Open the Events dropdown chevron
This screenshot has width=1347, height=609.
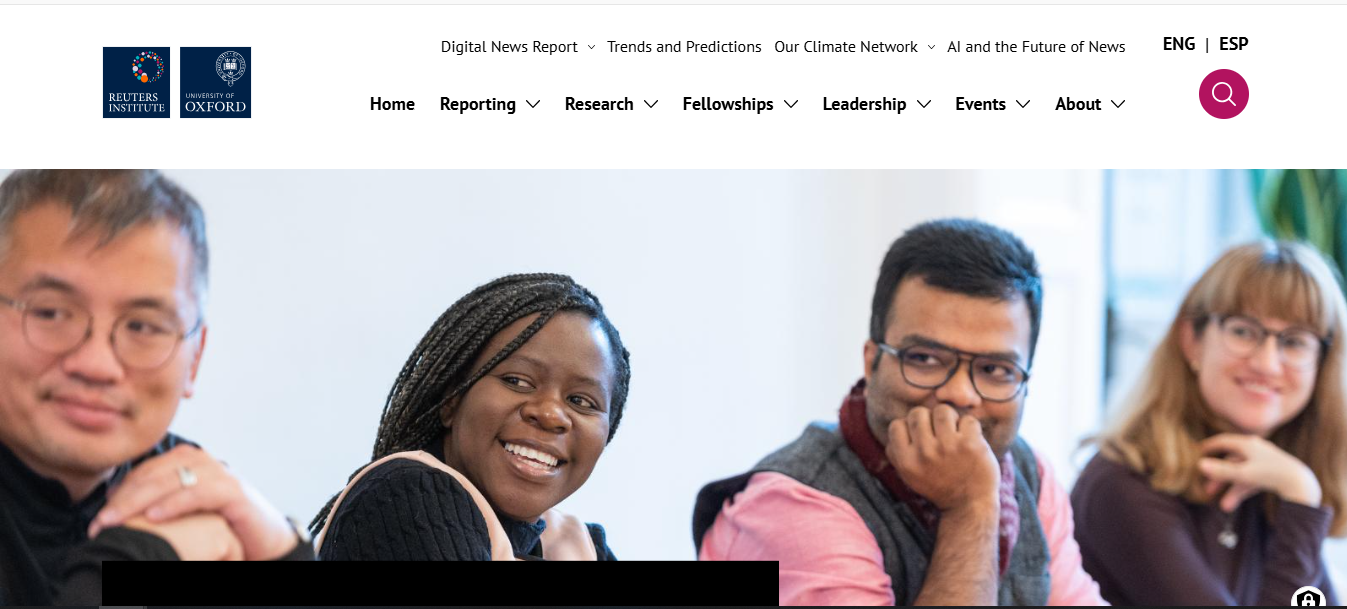point(1023,104)
